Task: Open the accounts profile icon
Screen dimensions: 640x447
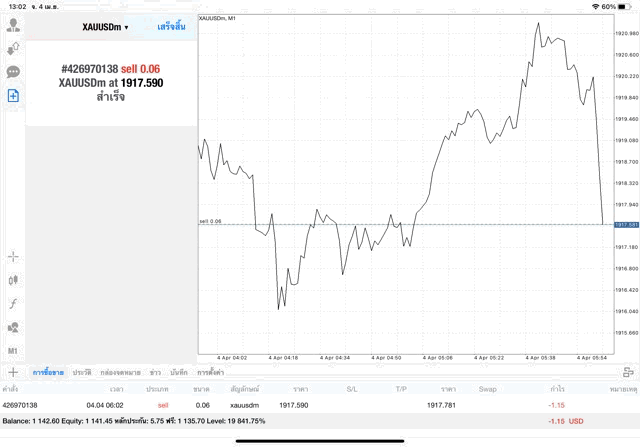Action: (x=13, y=24)
